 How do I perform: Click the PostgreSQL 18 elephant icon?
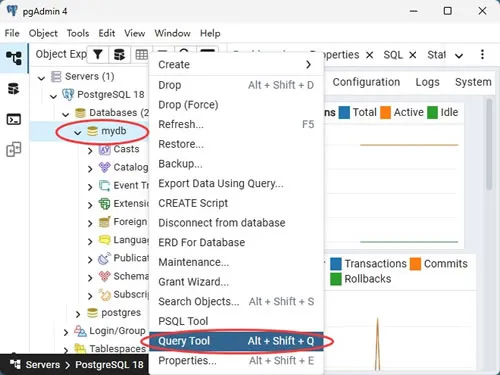[x=68, y=95]
